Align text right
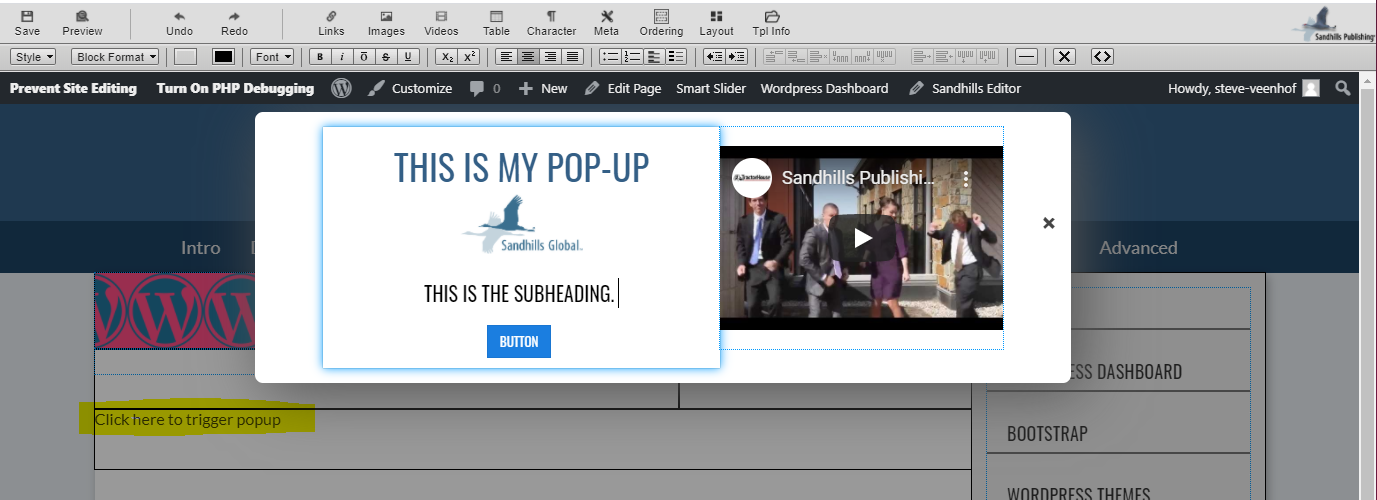This screenshot has width=1377, height=500. (x=551, y=57)
